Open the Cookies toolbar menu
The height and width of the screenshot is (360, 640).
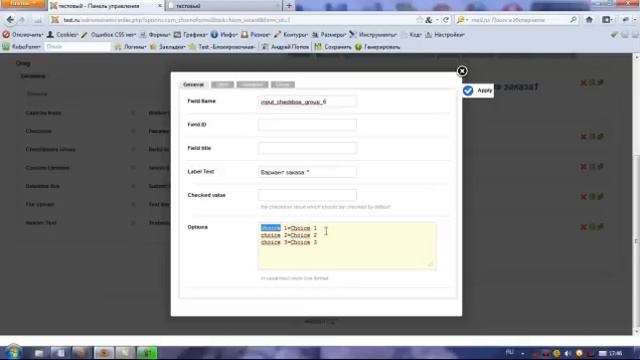click(62, 35)
